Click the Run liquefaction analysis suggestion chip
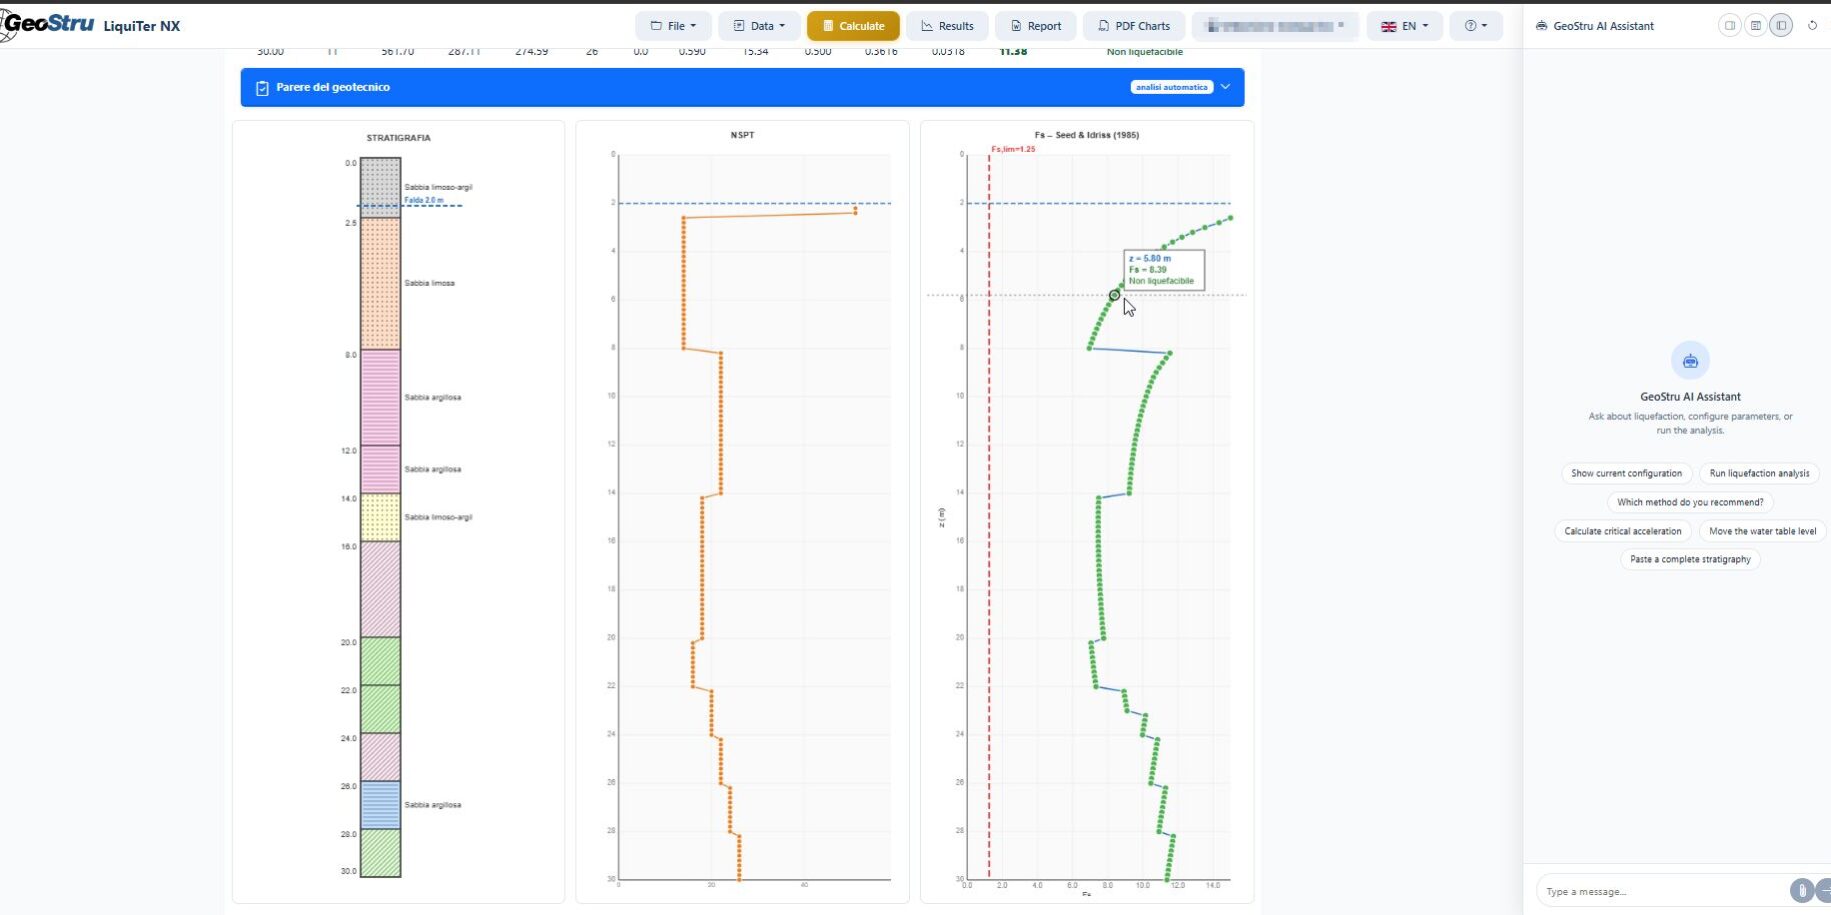Image resolution: width=1831 pixels, height=915 pixels. [x=1759, y=473]
